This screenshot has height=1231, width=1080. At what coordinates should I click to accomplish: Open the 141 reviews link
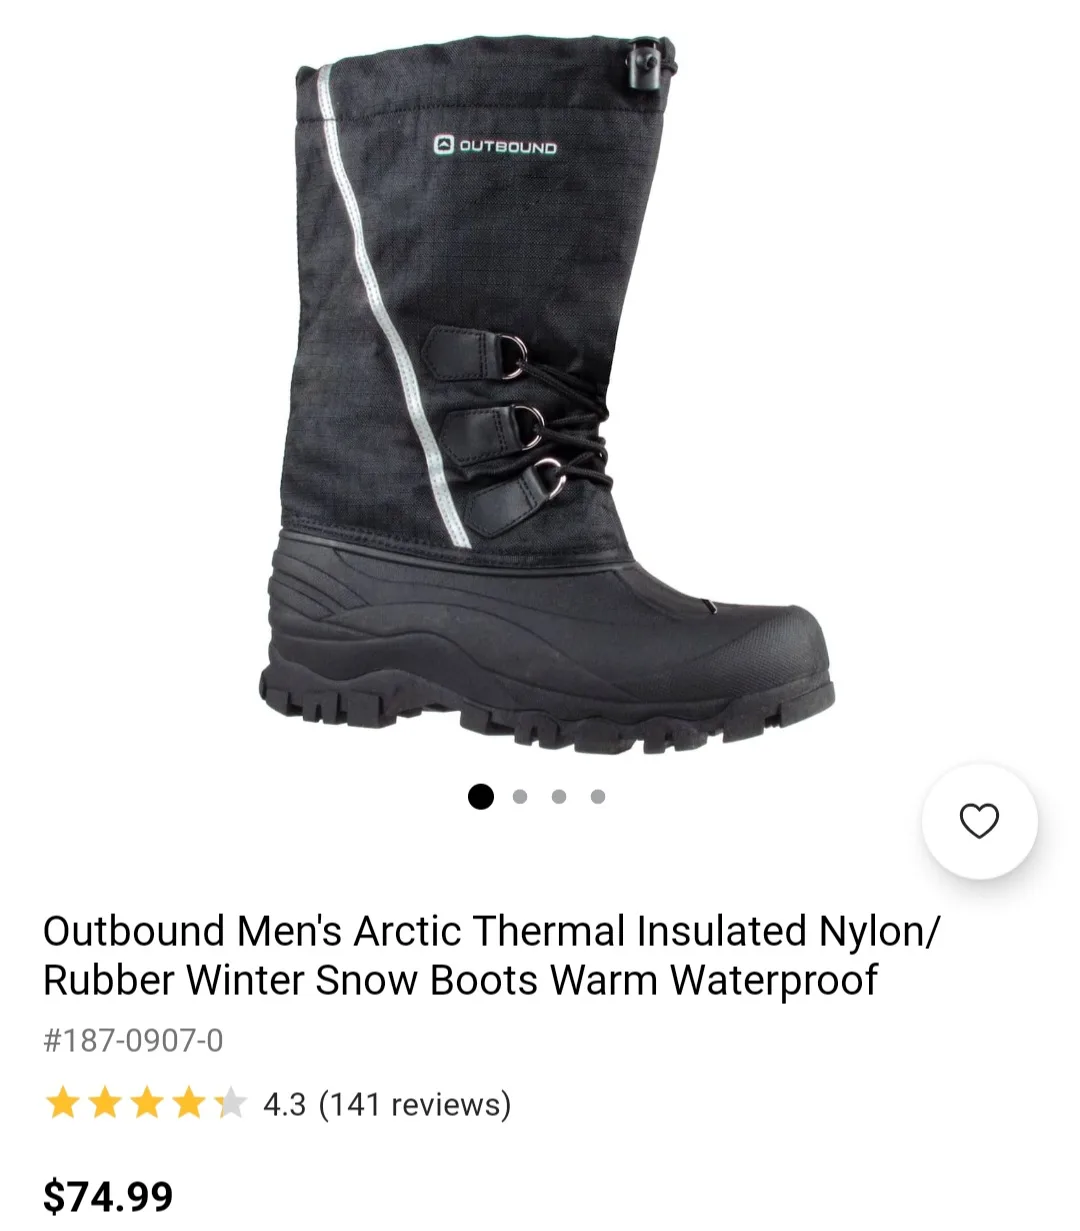[415, 1105]
